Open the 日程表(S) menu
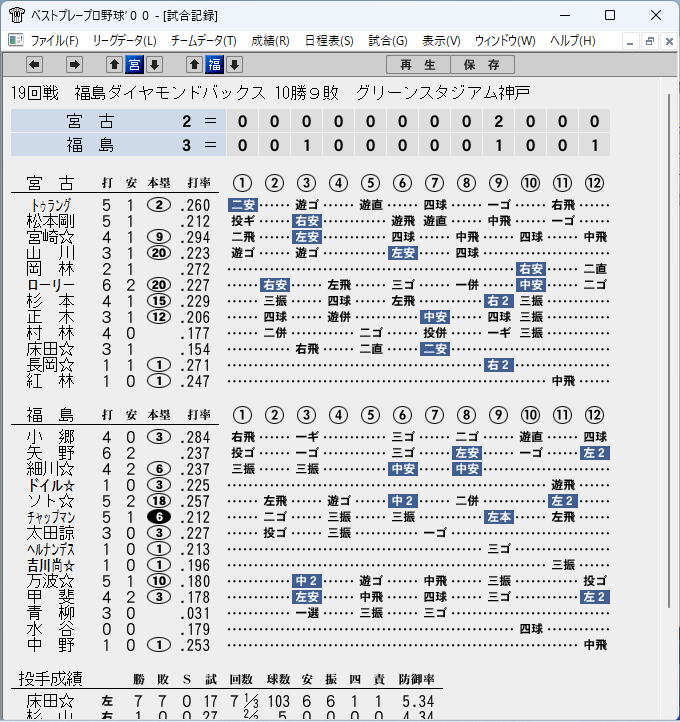This screenshot has height=722, width=680. tap(329, 41)
